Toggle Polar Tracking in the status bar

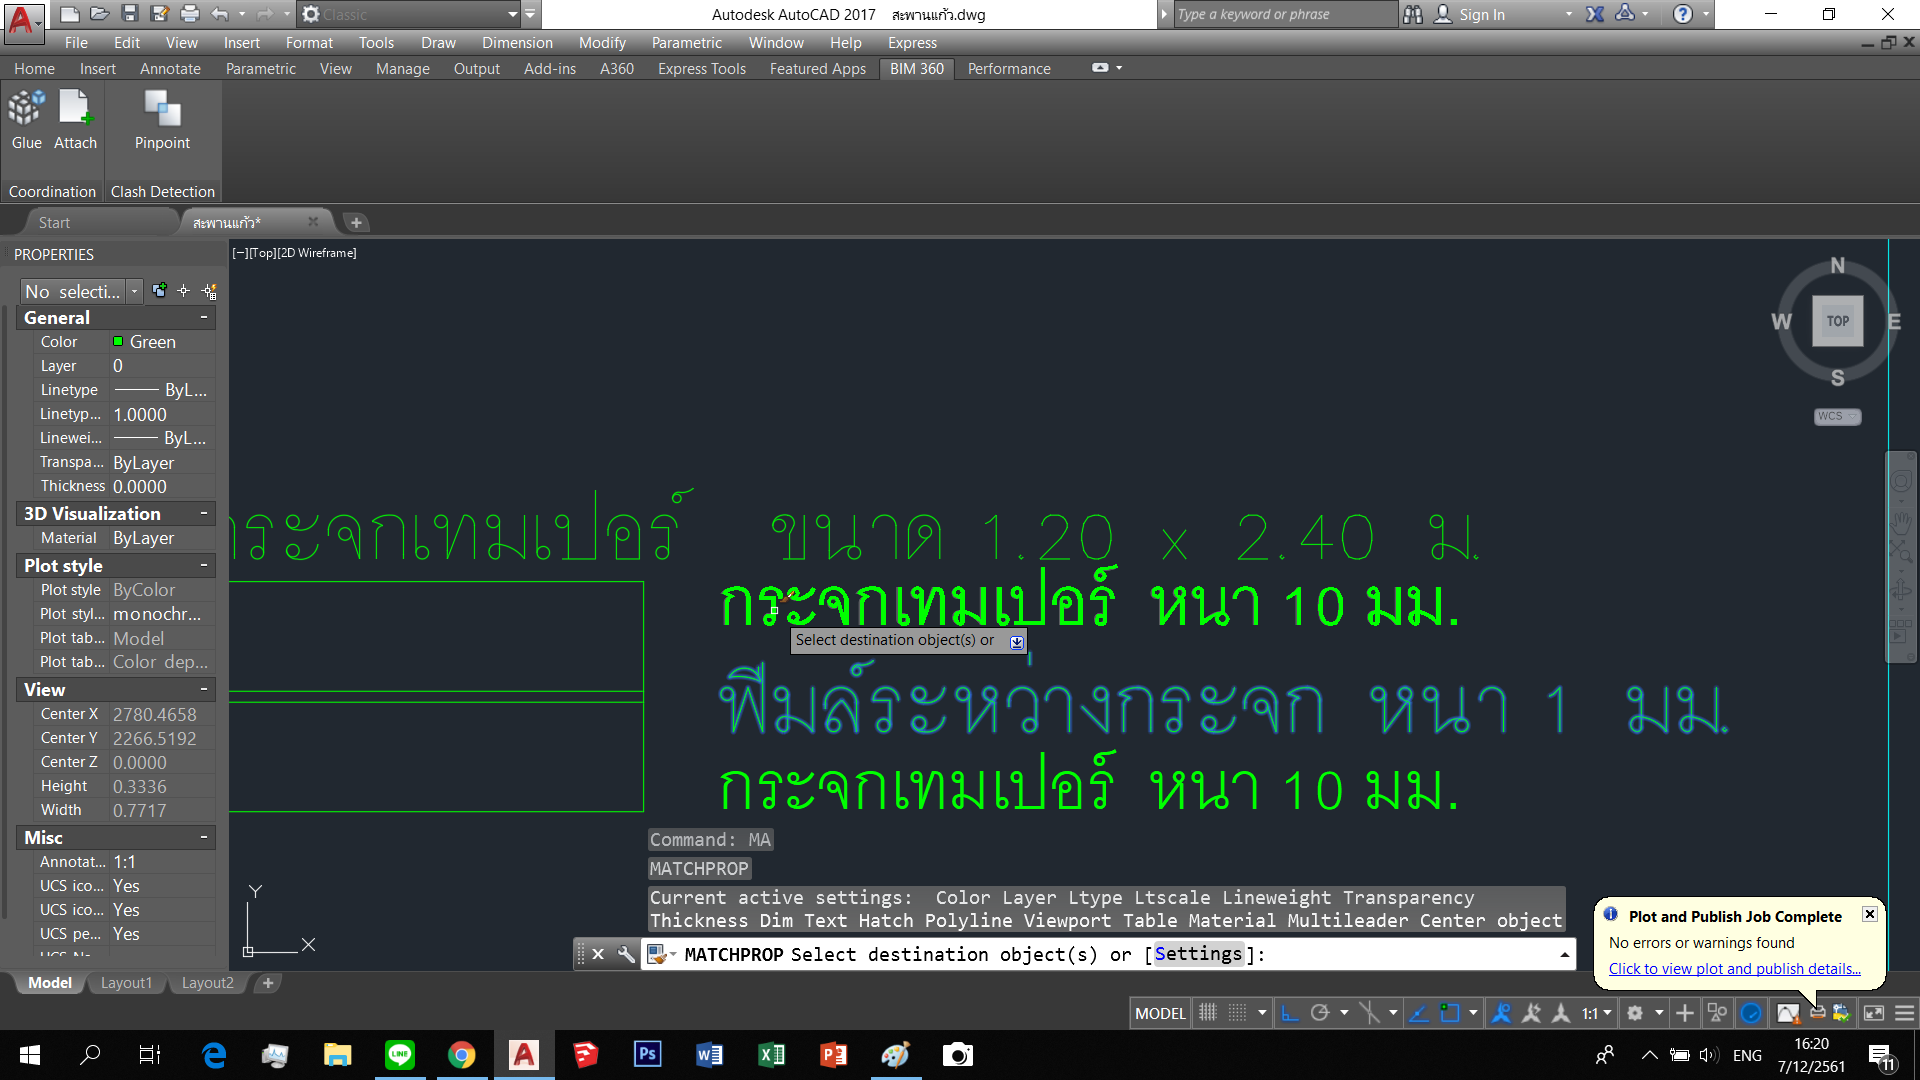[1320, 1013]
